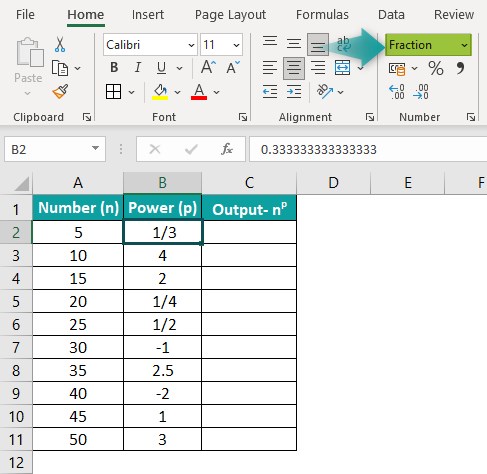
Task: Click the formula bar Enter checkmark
Action: coord(191,149)
